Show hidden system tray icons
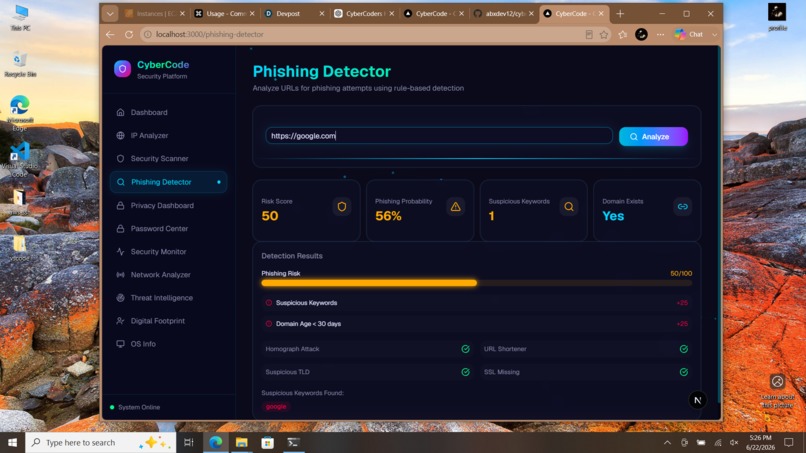Viewport: 806px width, 453px height. click(667, 442)
